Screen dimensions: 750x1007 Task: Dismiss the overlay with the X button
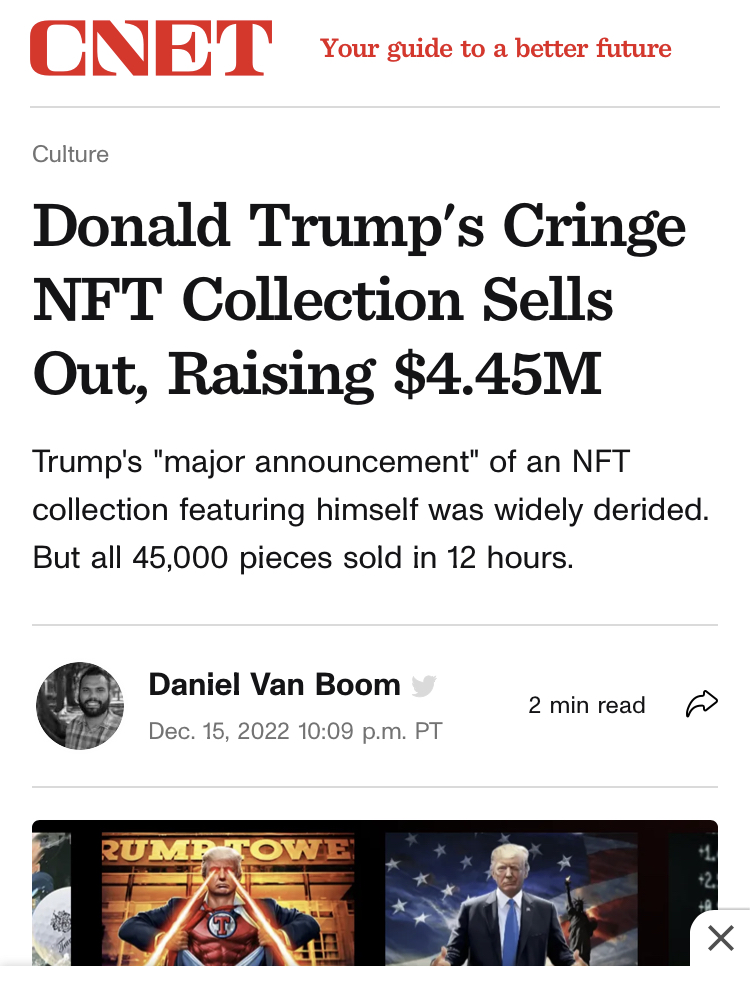coord(720,938)
